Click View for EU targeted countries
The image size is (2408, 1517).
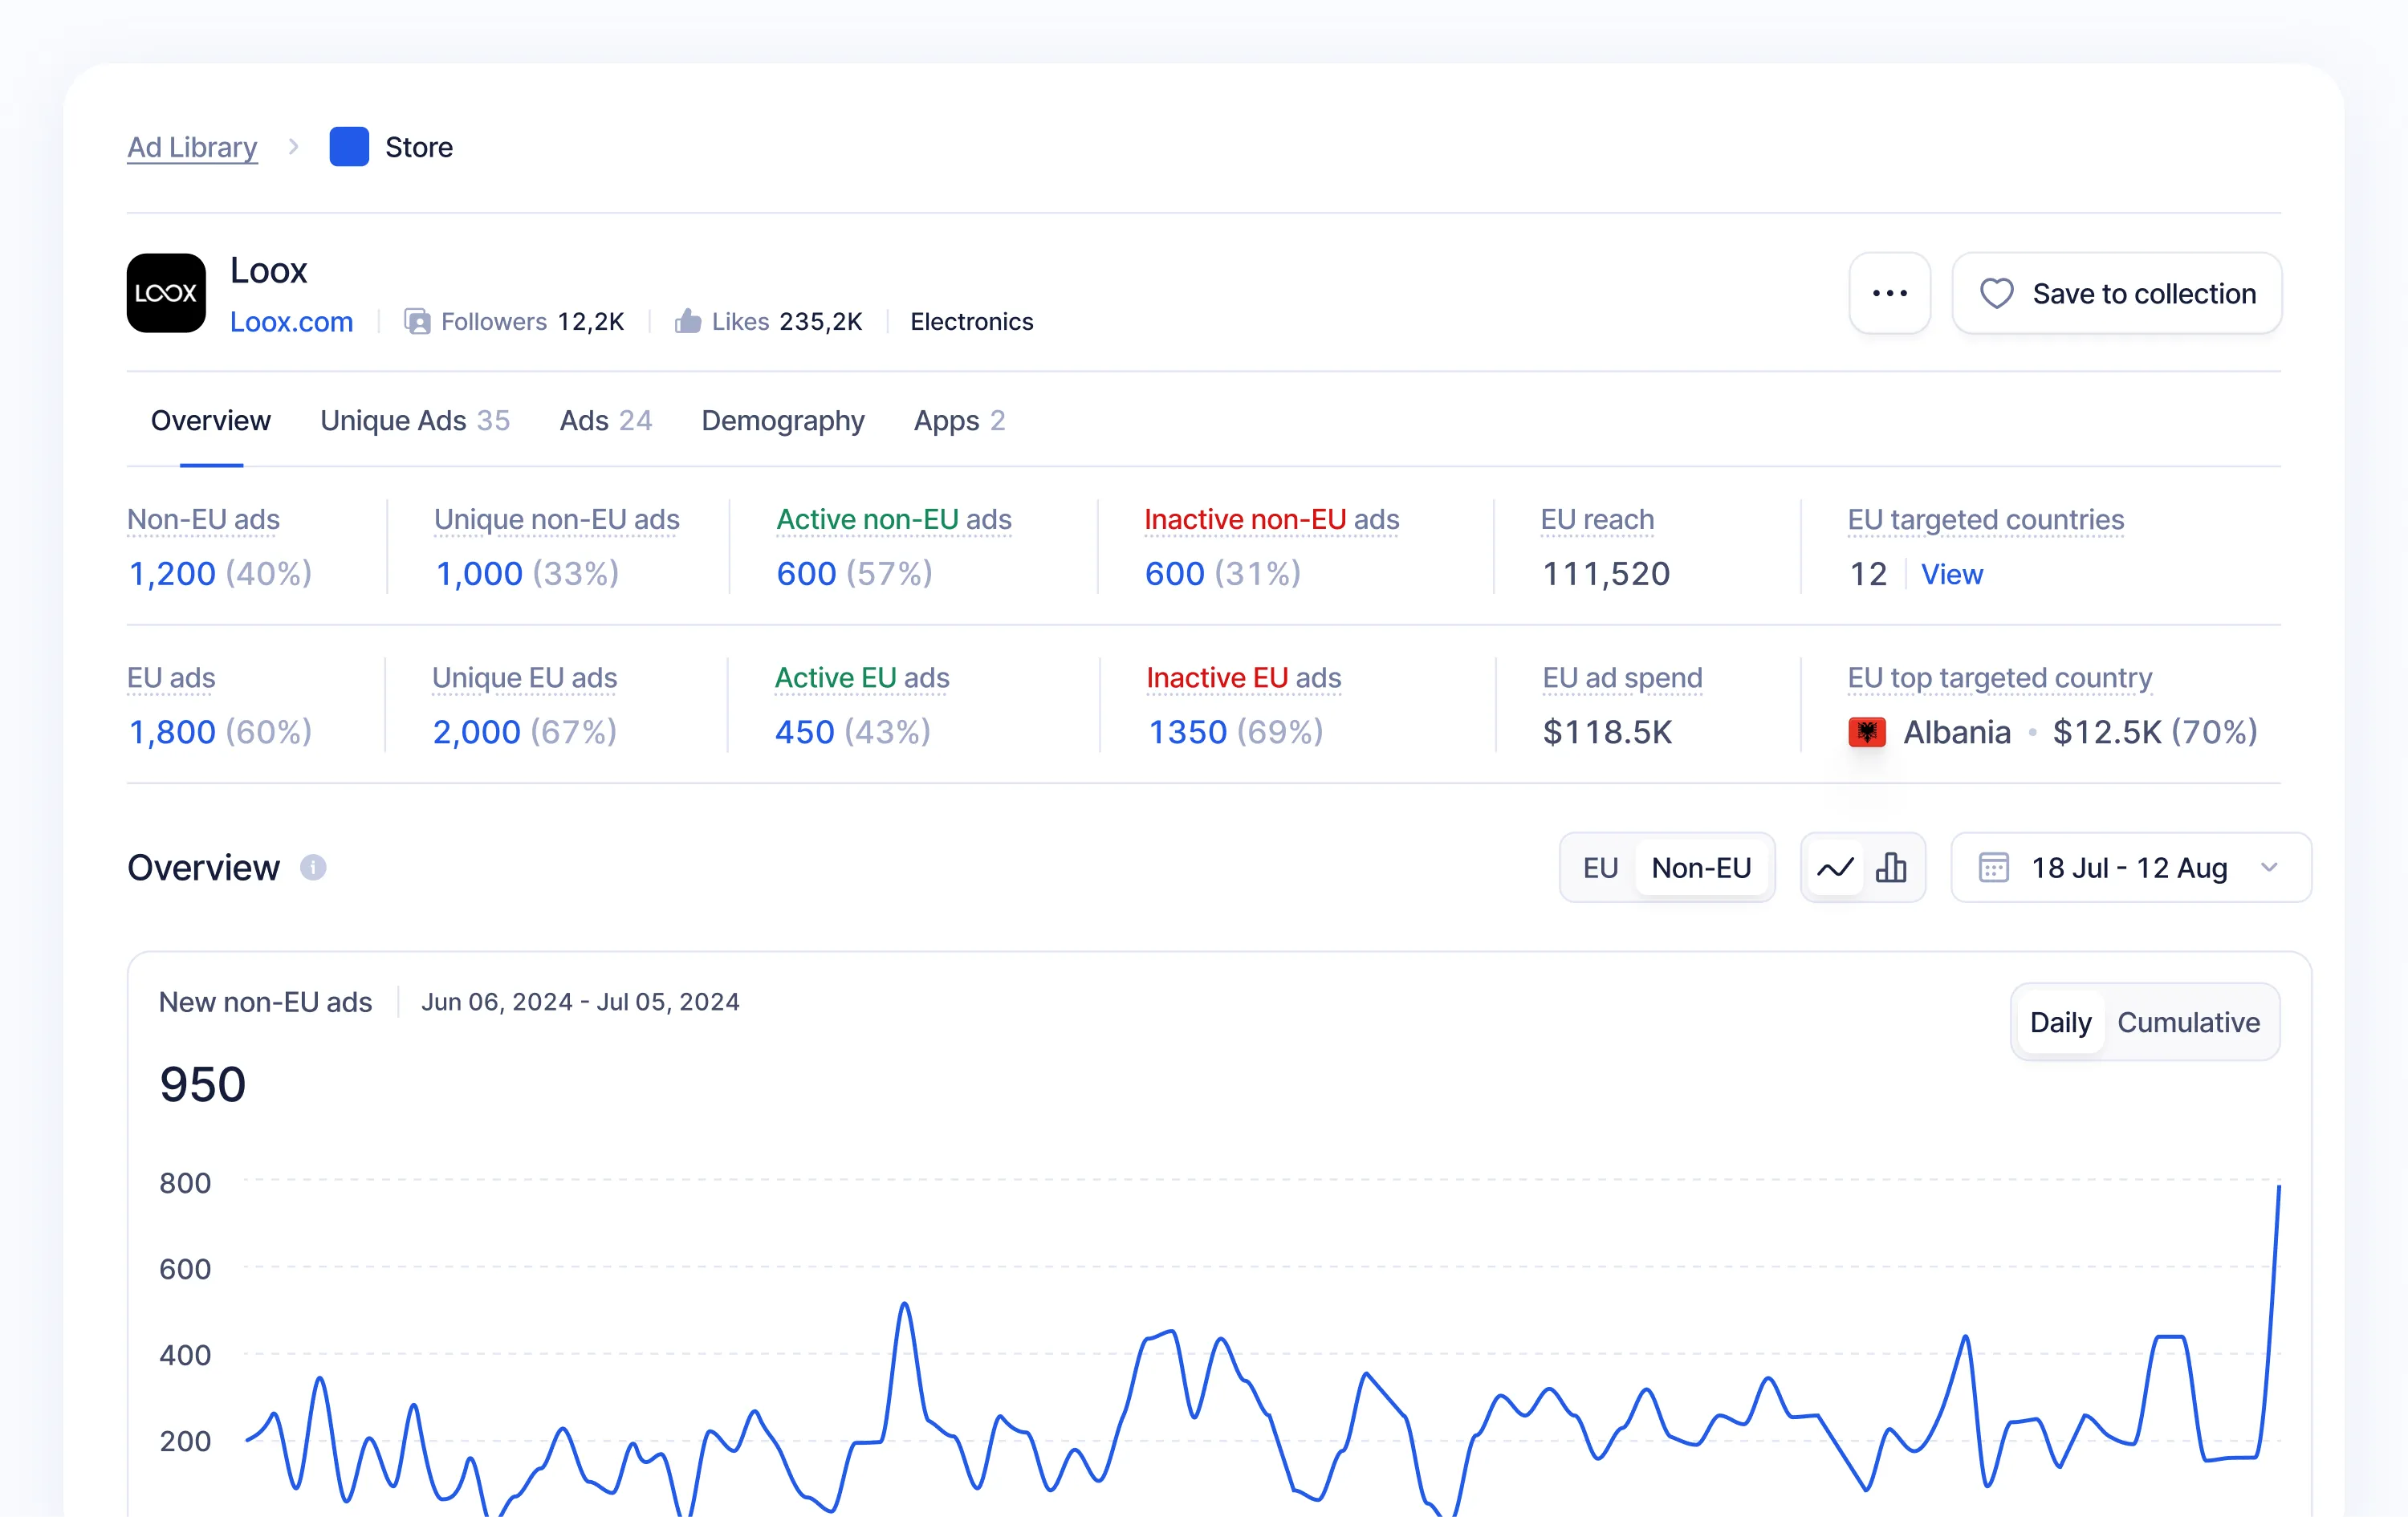point(1951,574)
